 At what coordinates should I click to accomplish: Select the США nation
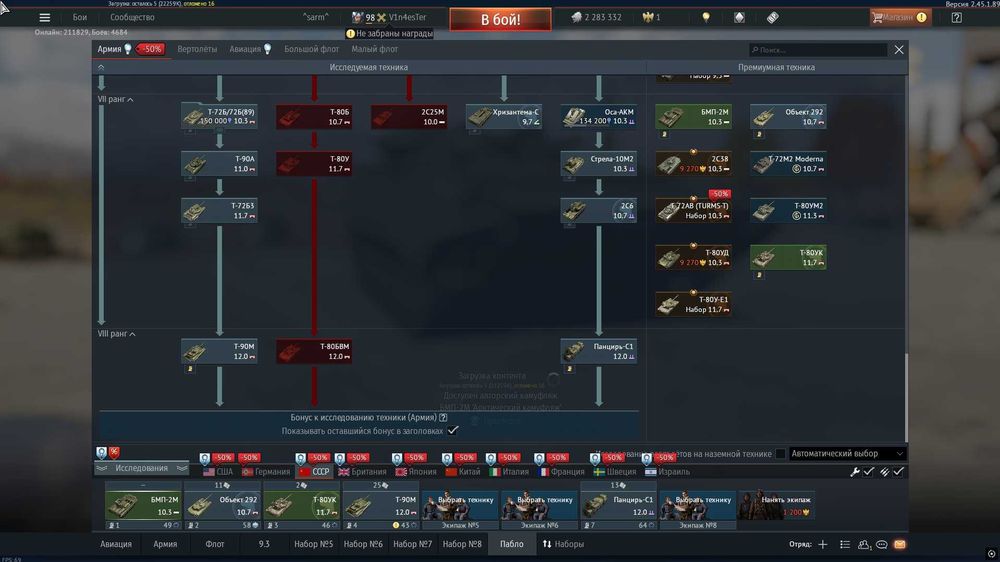coord(218,472)
